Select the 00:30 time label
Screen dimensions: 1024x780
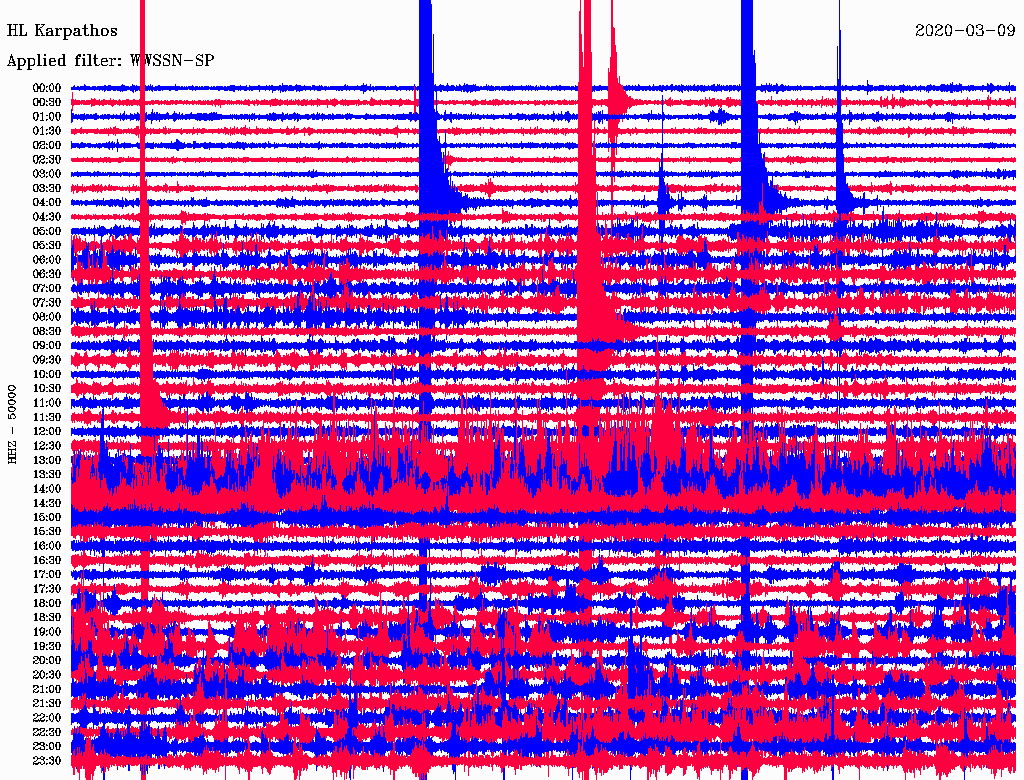pyautogui.click(x=47, y=102)
